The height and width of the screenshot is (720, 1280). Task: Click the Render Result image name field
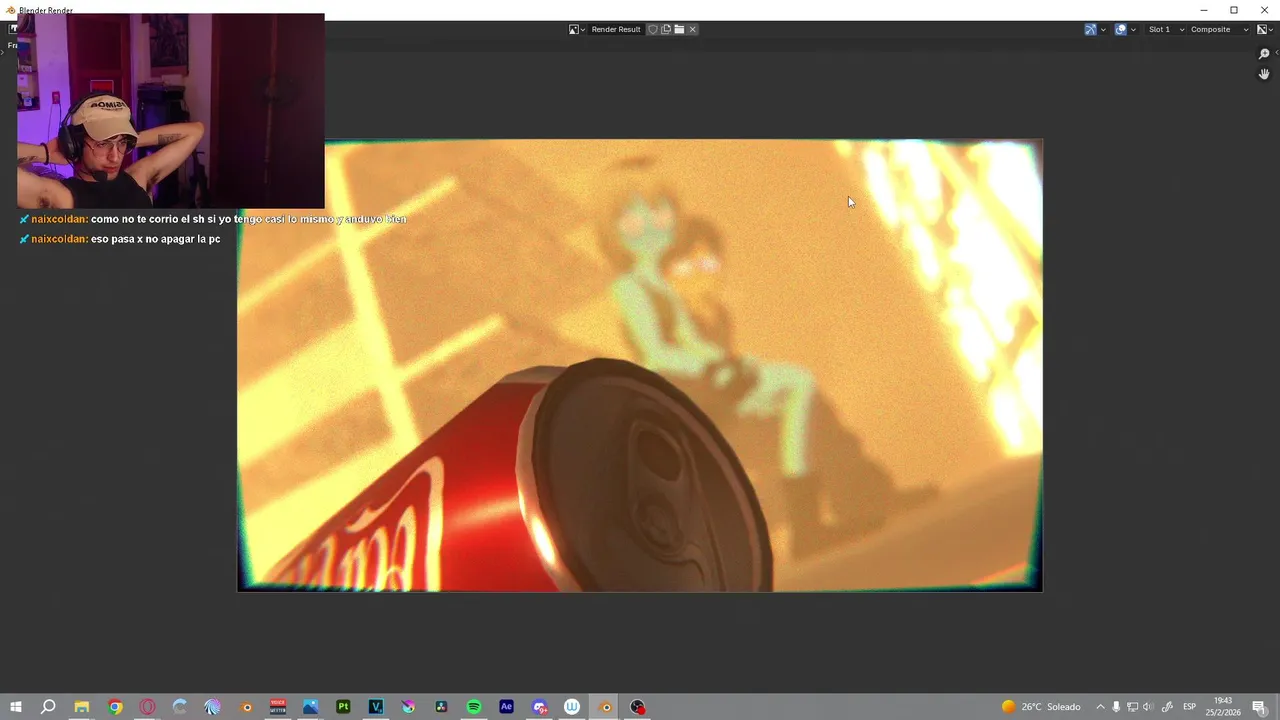pos(616,29)
